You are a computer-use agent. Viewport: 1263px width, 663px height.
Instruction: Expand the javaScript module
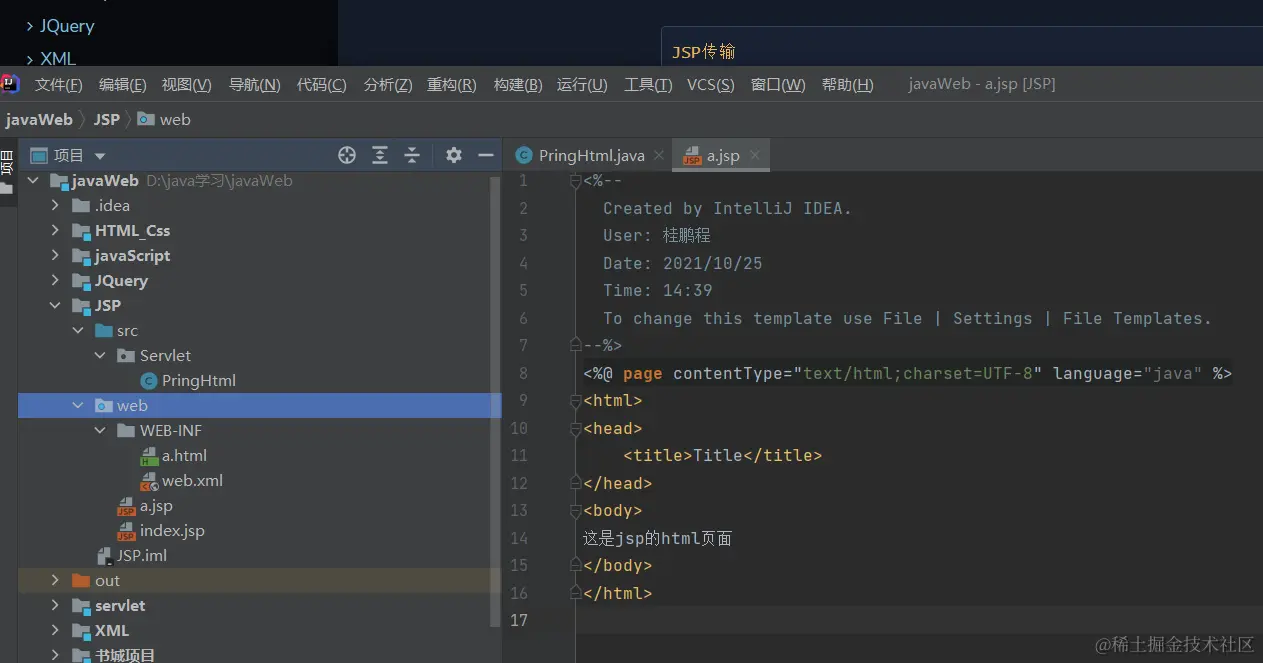(56, 256)
